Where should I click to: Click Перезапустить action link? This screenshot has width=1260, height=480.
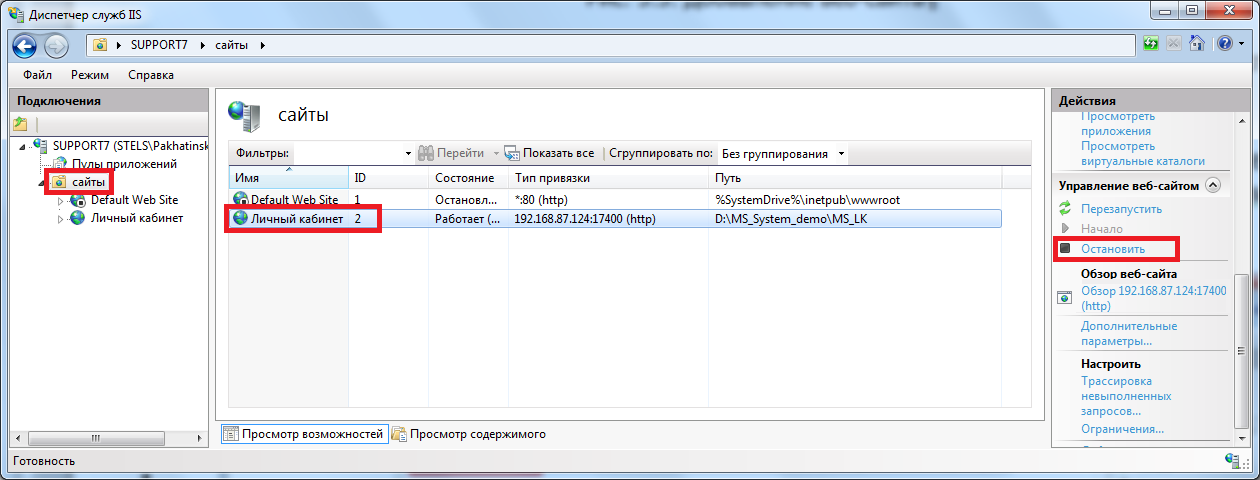coord(1121,209)
